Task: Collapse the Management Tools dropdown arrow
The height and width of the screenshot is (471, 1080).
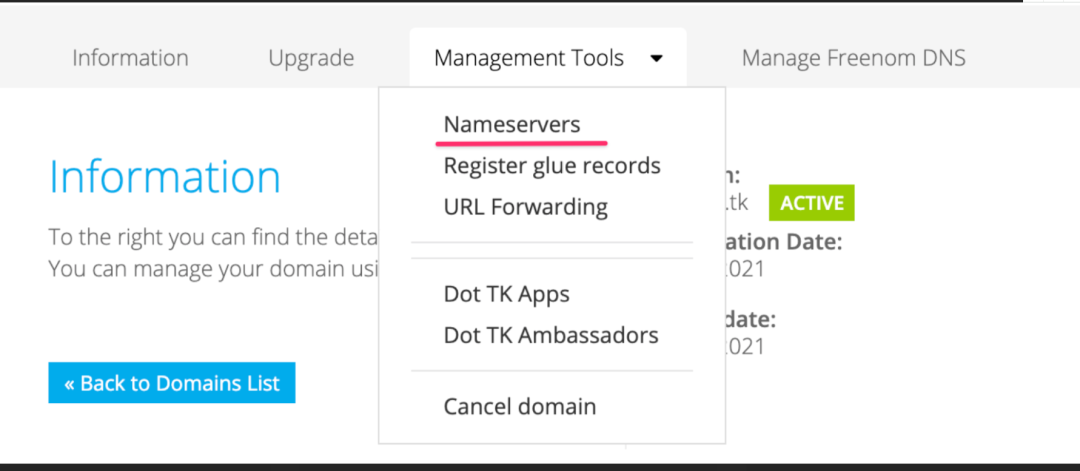Action: point(656,59)
